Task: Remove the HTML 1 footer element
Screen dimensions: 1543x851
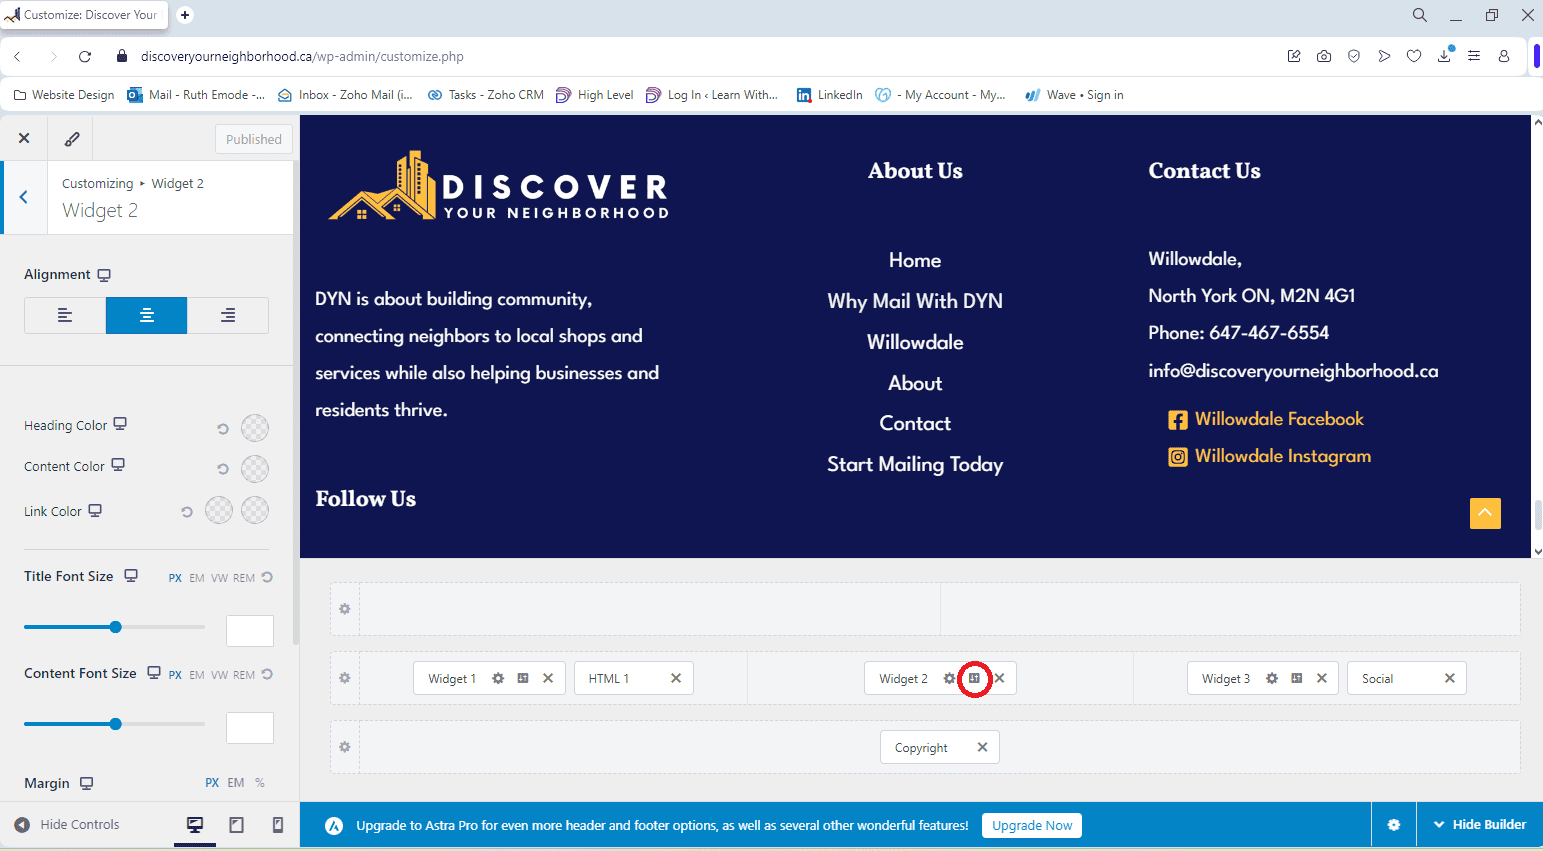Action: pos(676,678)
